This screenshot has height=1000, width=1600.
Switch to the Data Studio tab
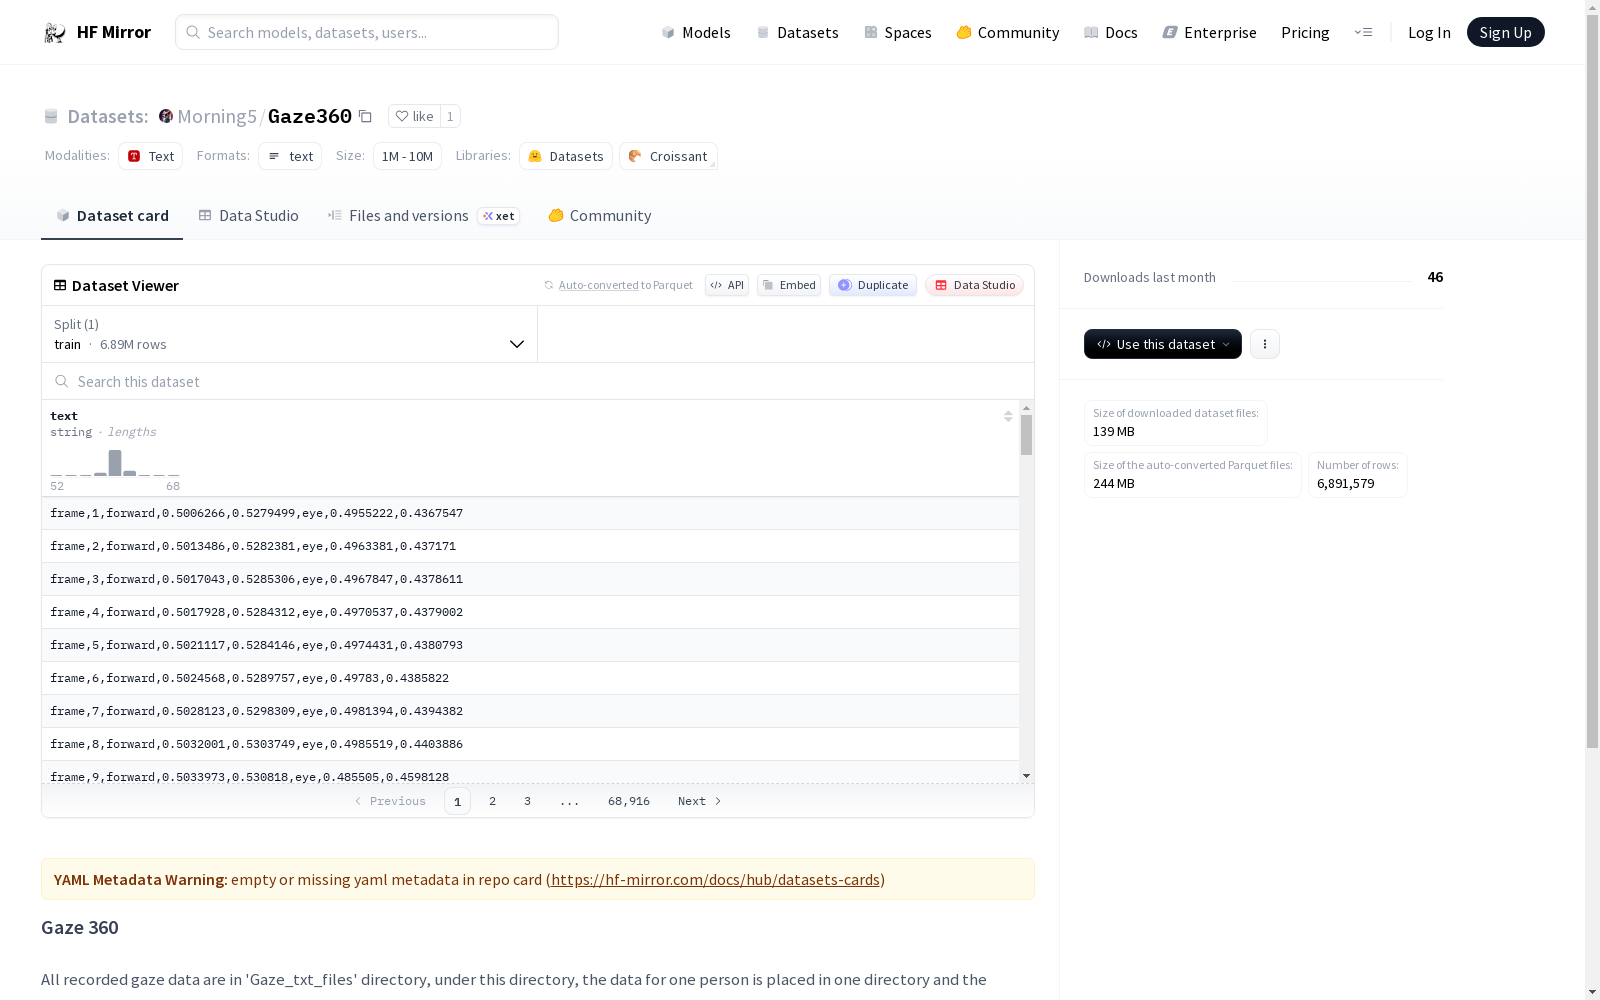tap(248, 215)
